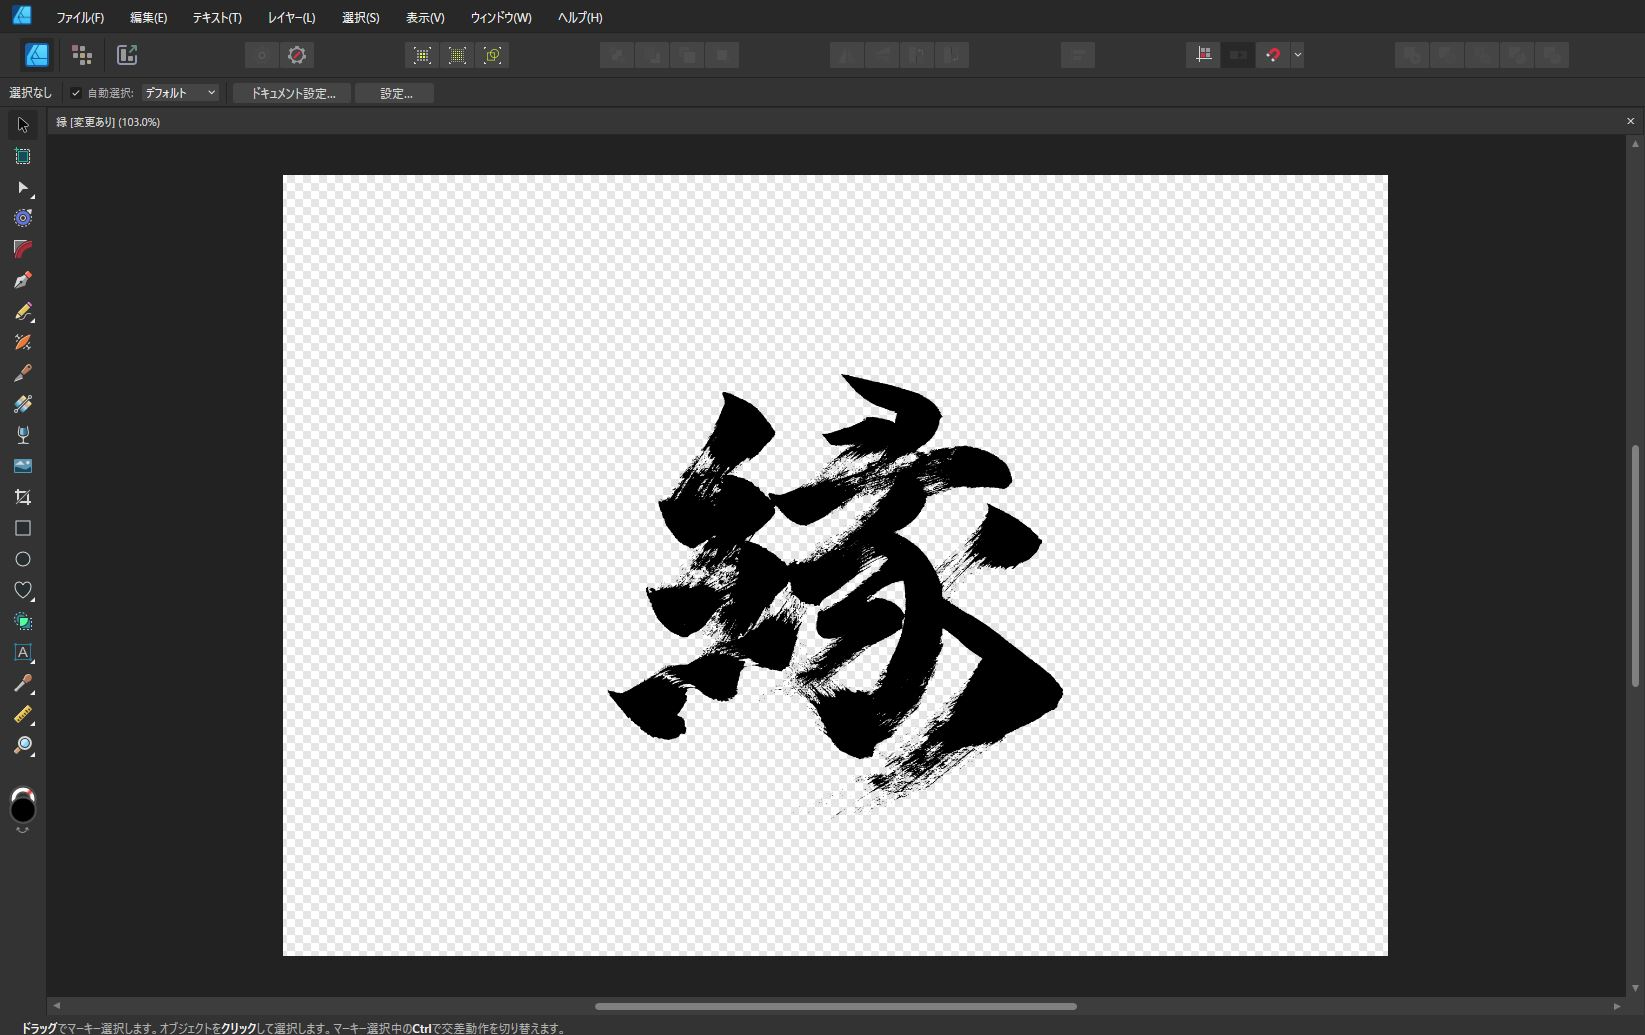Switch to the Pixel Persona
The width and height of the screenshot is (1645, 1035).
pos(82,55)
